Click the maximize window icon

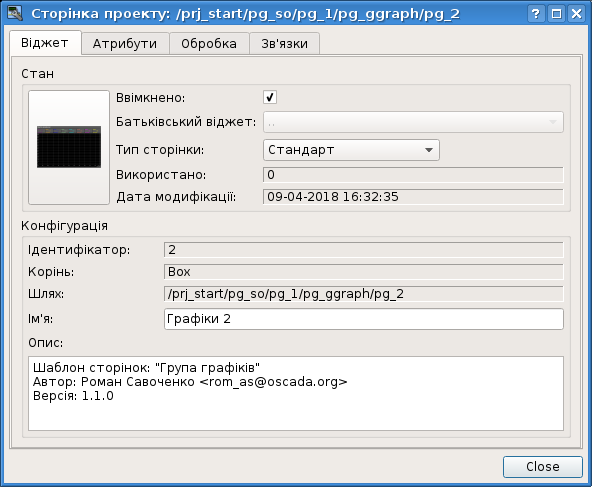coord(556,14)
